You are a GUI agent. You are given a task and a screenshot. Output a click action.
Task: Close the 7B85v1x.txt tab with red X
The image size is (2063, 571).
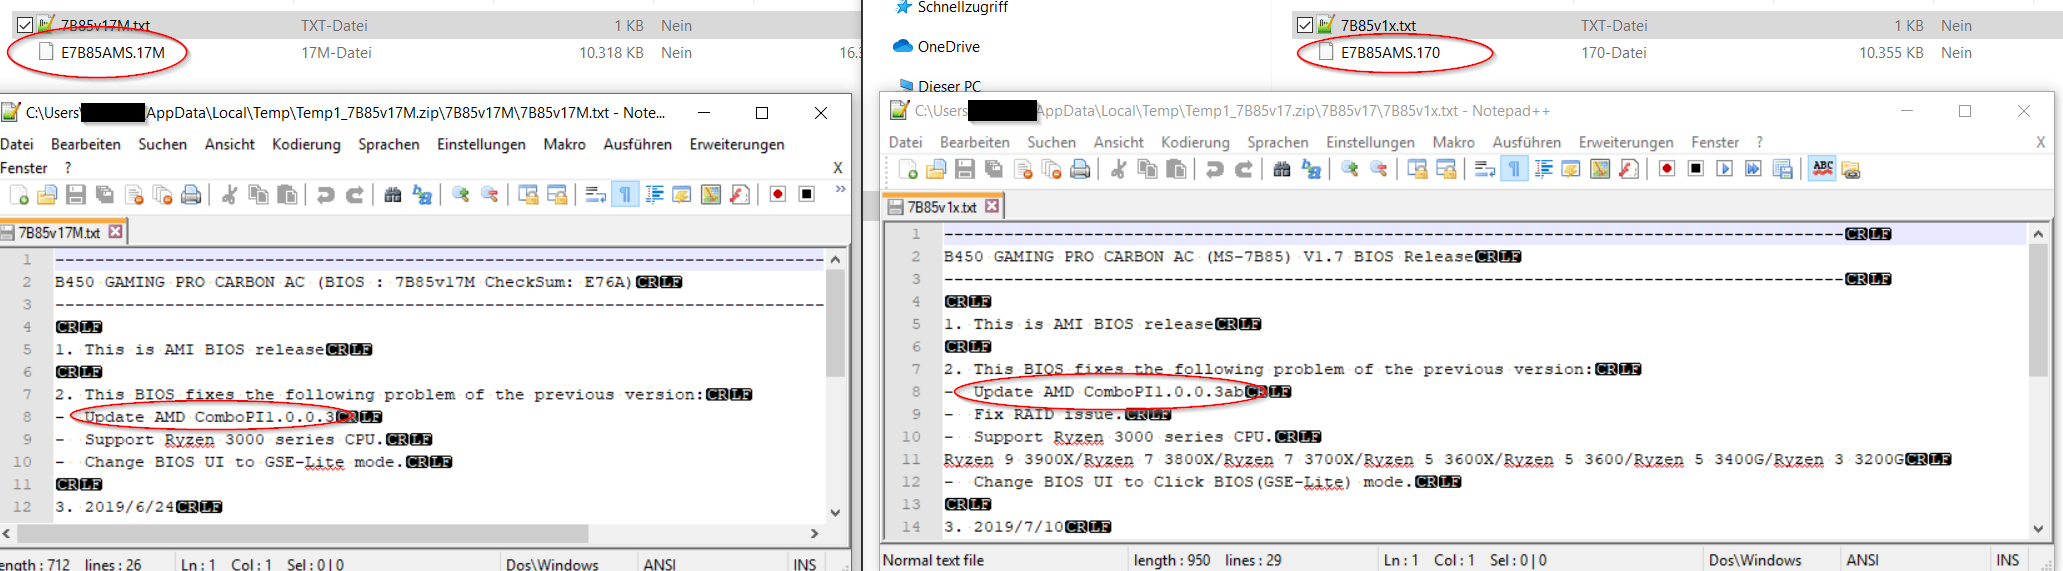tap(992, 206)
